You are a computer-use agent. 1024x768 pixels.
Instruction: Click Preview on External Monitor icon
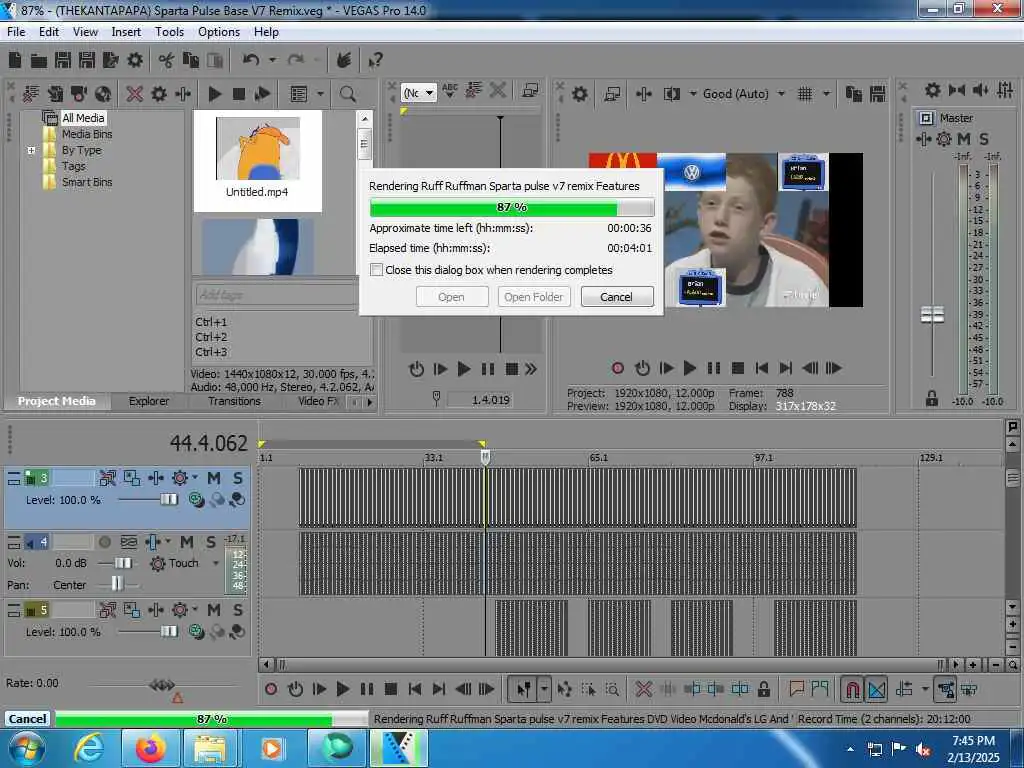coord(612,93)
